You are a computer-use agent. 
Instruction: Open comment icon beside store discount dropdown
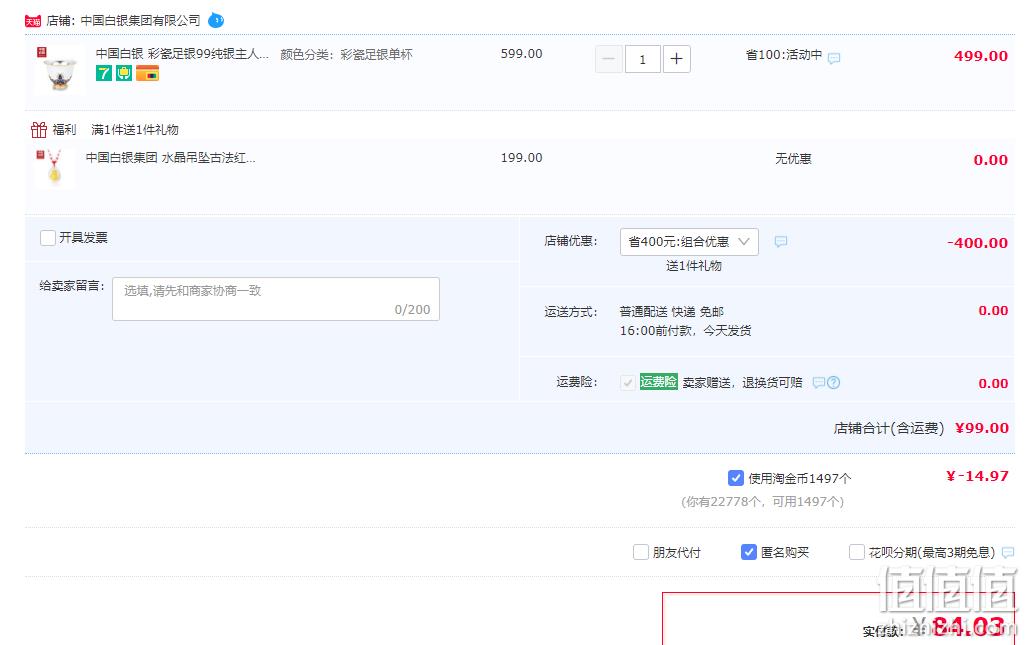(x=780, y=242)
